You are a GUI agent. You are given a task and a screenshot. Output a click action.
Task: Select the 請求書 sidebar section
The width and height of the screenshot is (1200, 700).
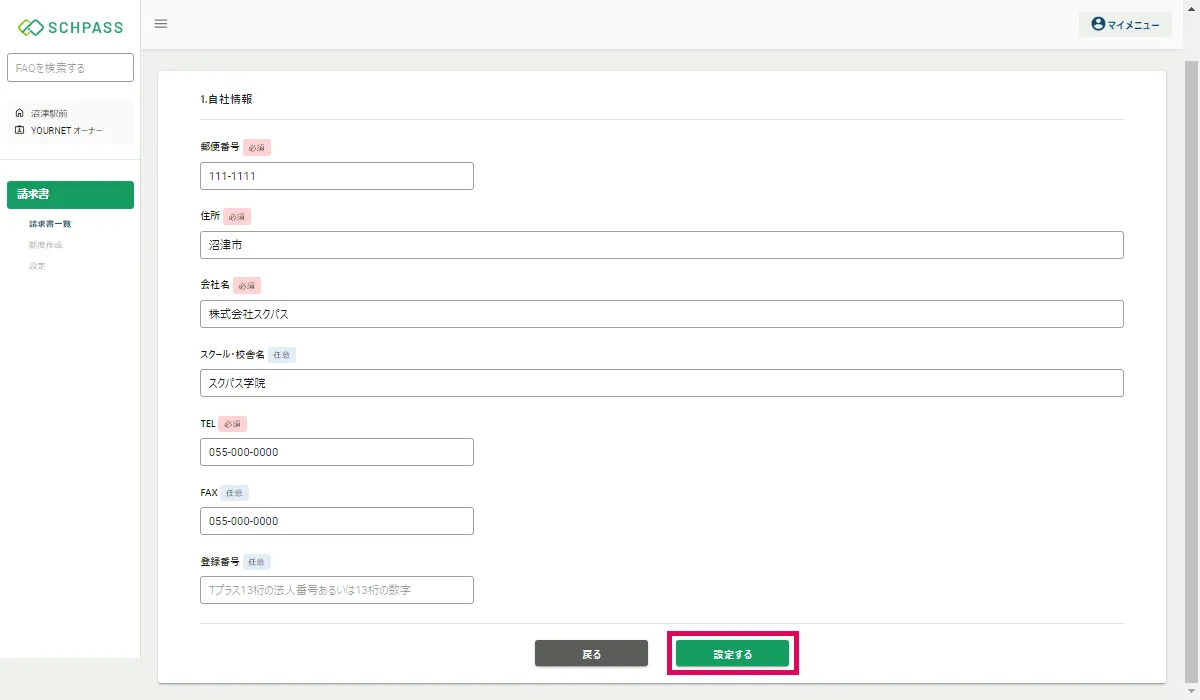(x=70, y=194)
